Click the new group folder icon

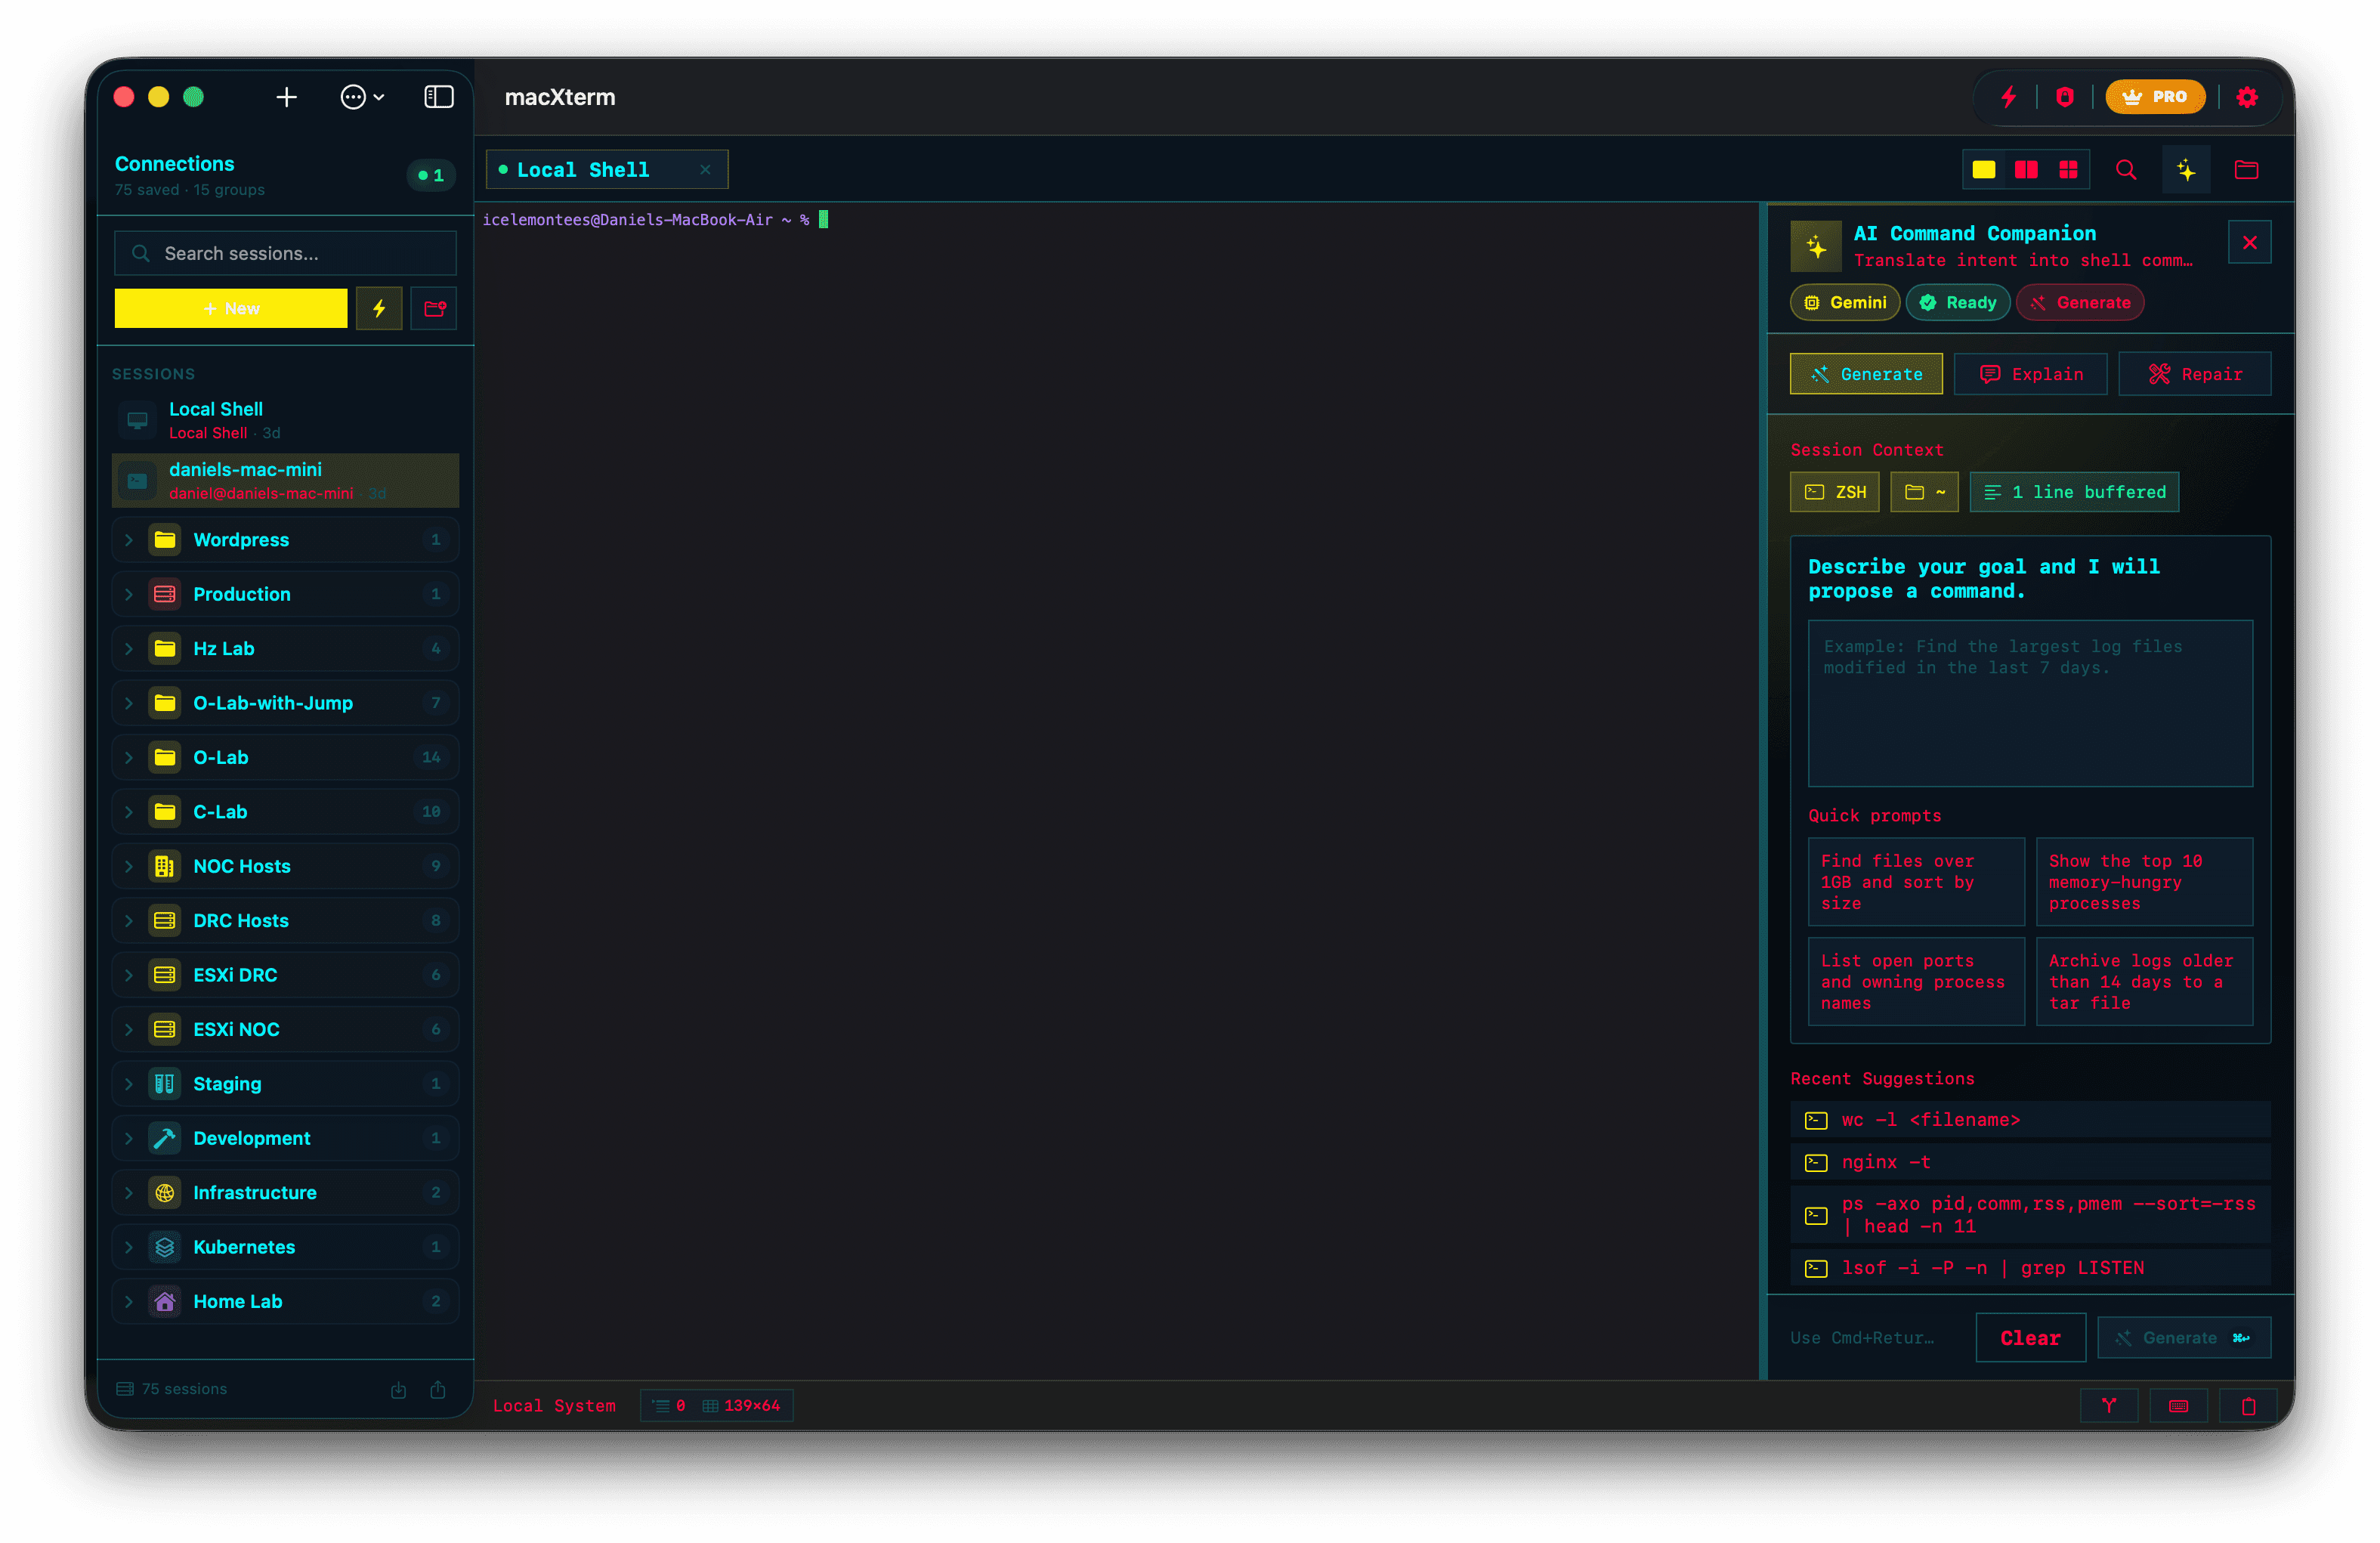[x=434, y=308]
